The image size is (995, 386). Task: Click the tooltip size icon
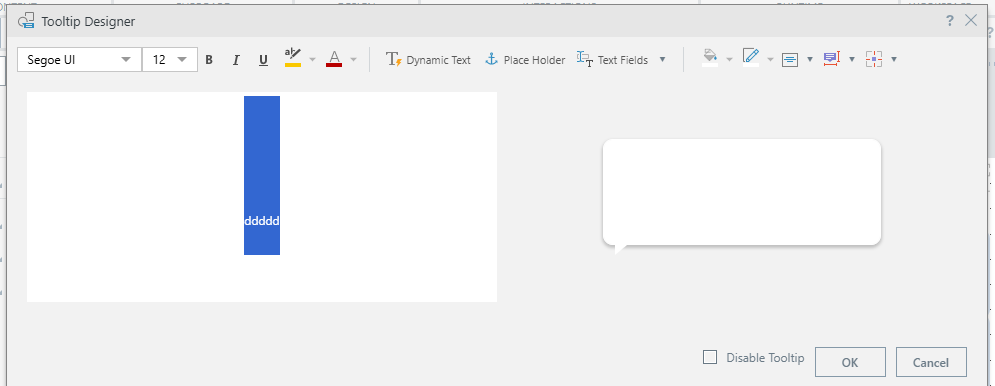pos(831,59)
